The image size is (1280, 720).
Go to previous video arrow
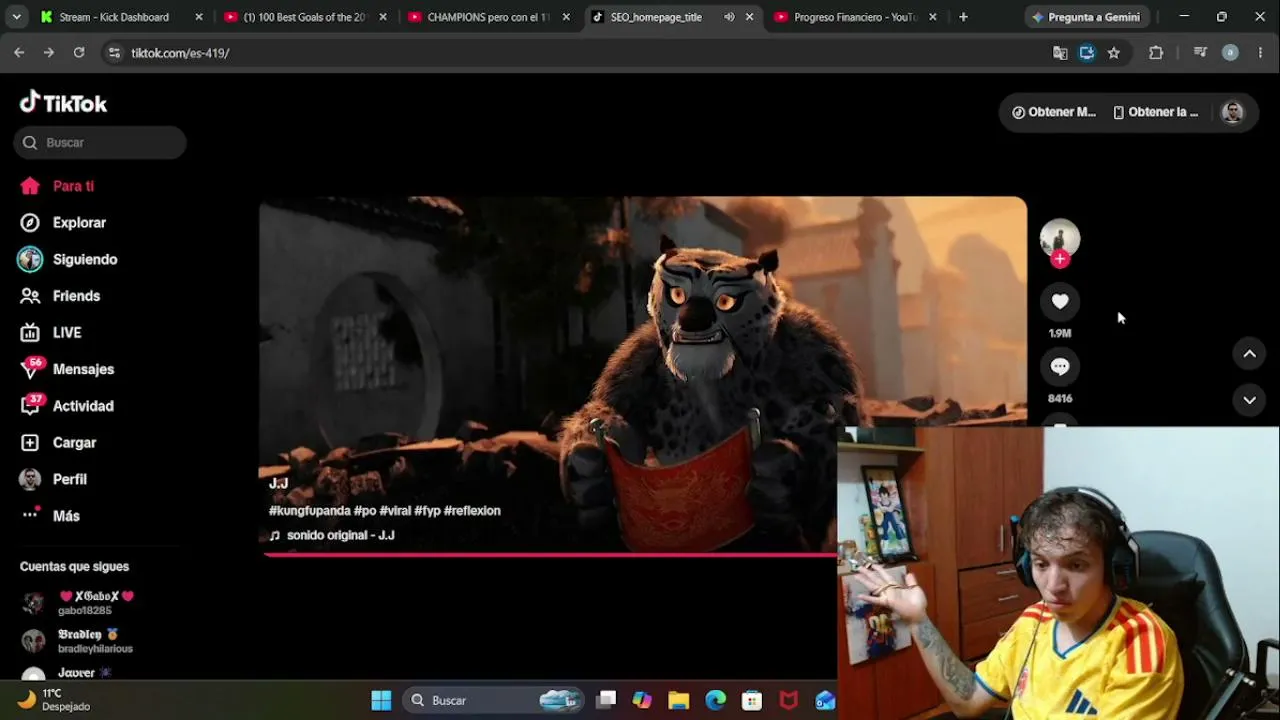(1249, 353)
